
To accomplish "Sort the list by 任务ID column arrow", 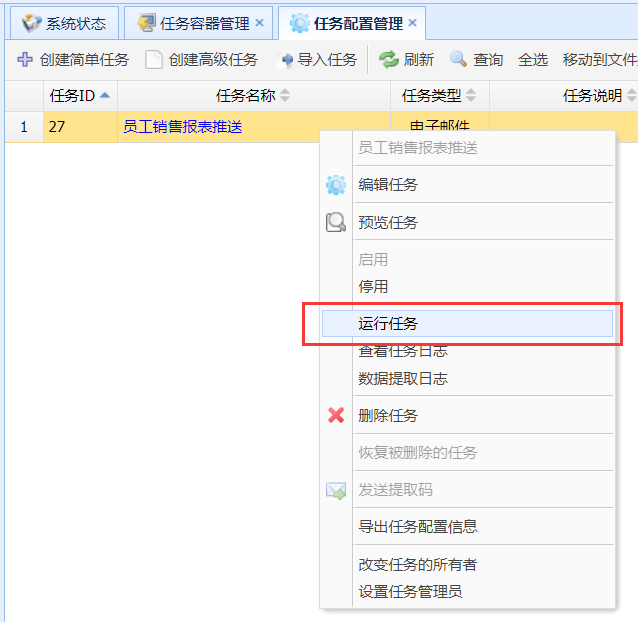I will coord(105,96).
